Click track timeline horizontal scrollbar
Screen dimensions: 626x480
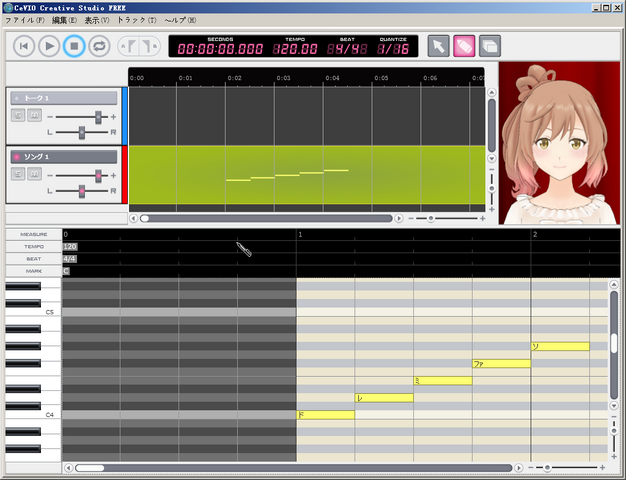266,218
